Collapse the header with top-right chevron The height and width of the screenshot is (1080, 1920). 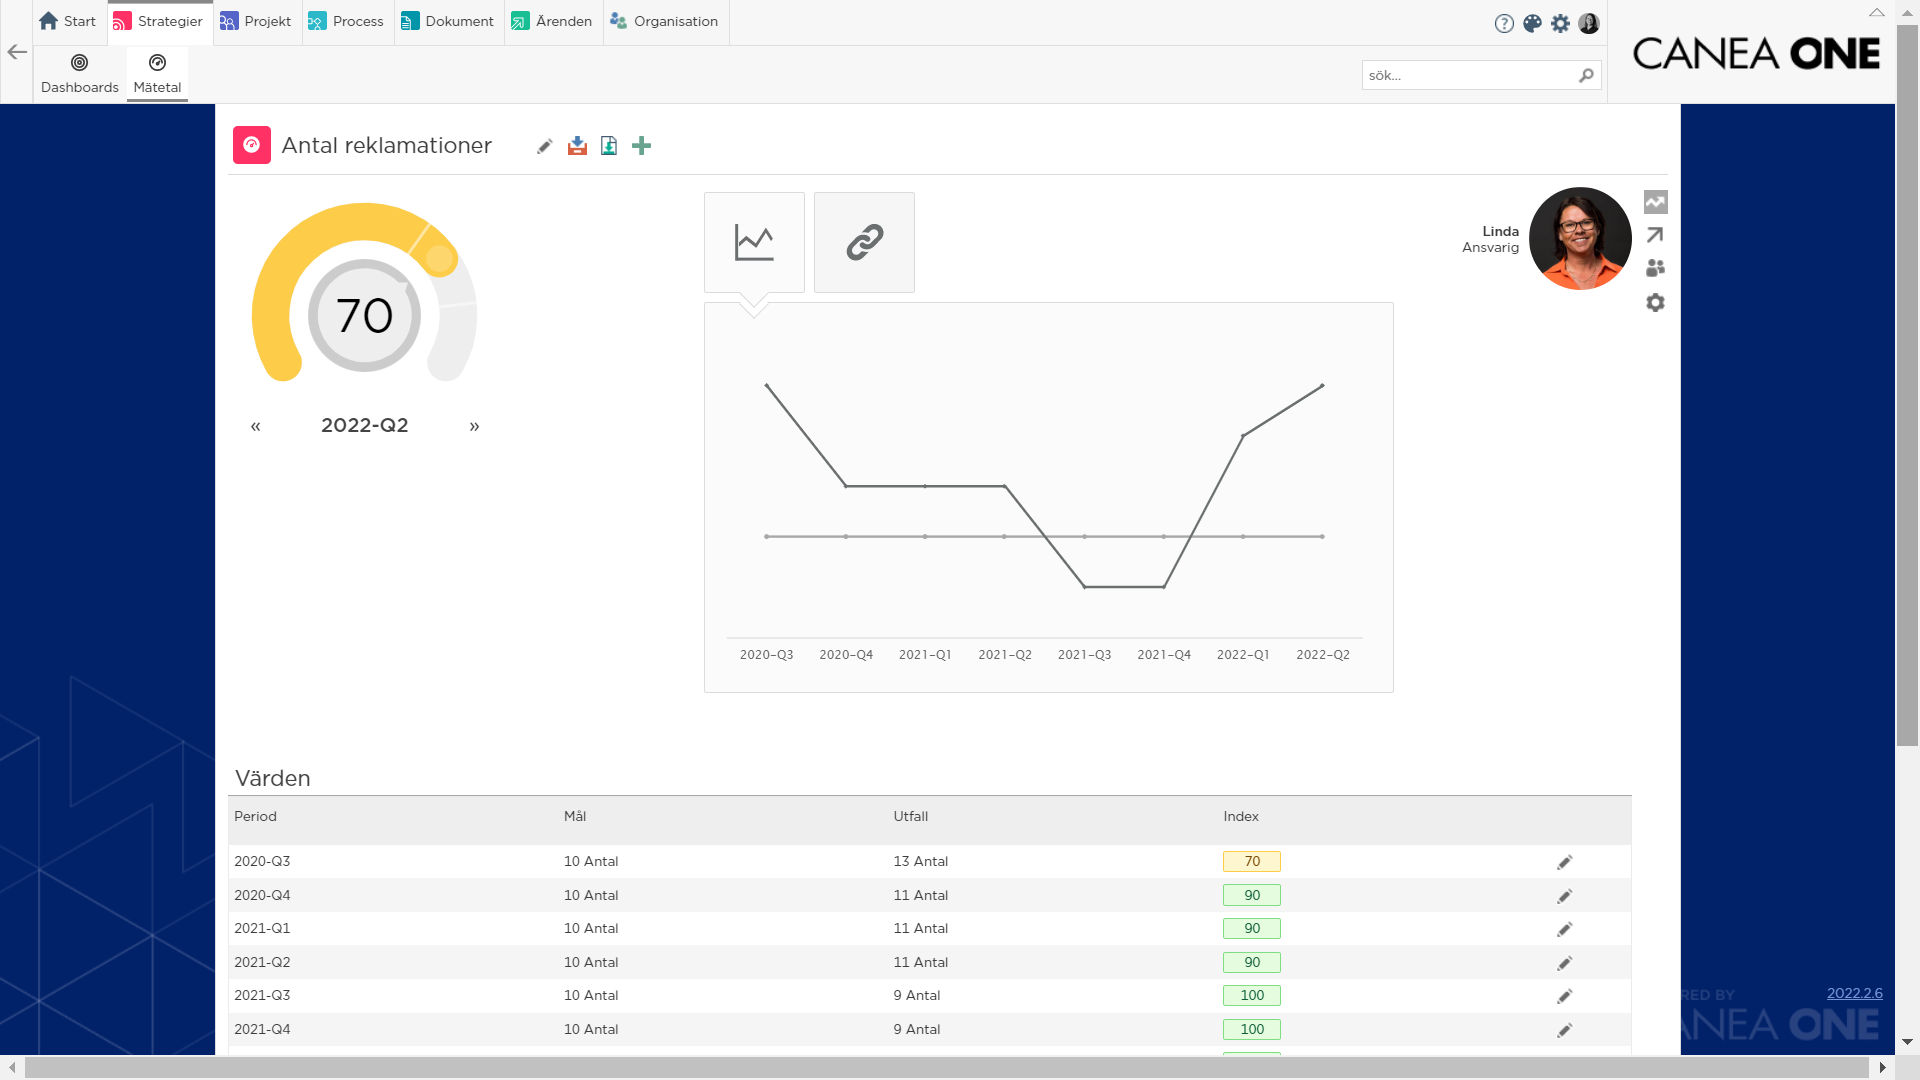(x=1877, y=12)
